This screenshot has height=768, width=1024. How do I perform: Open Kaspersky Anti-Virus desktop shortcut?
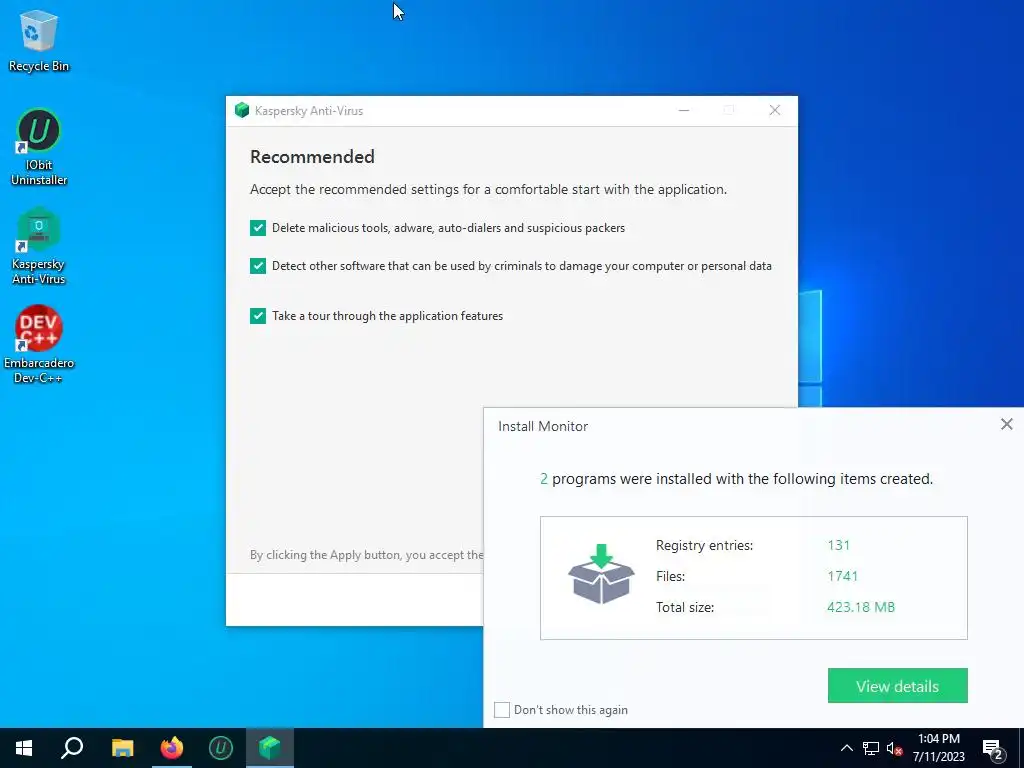click(39, 246)
